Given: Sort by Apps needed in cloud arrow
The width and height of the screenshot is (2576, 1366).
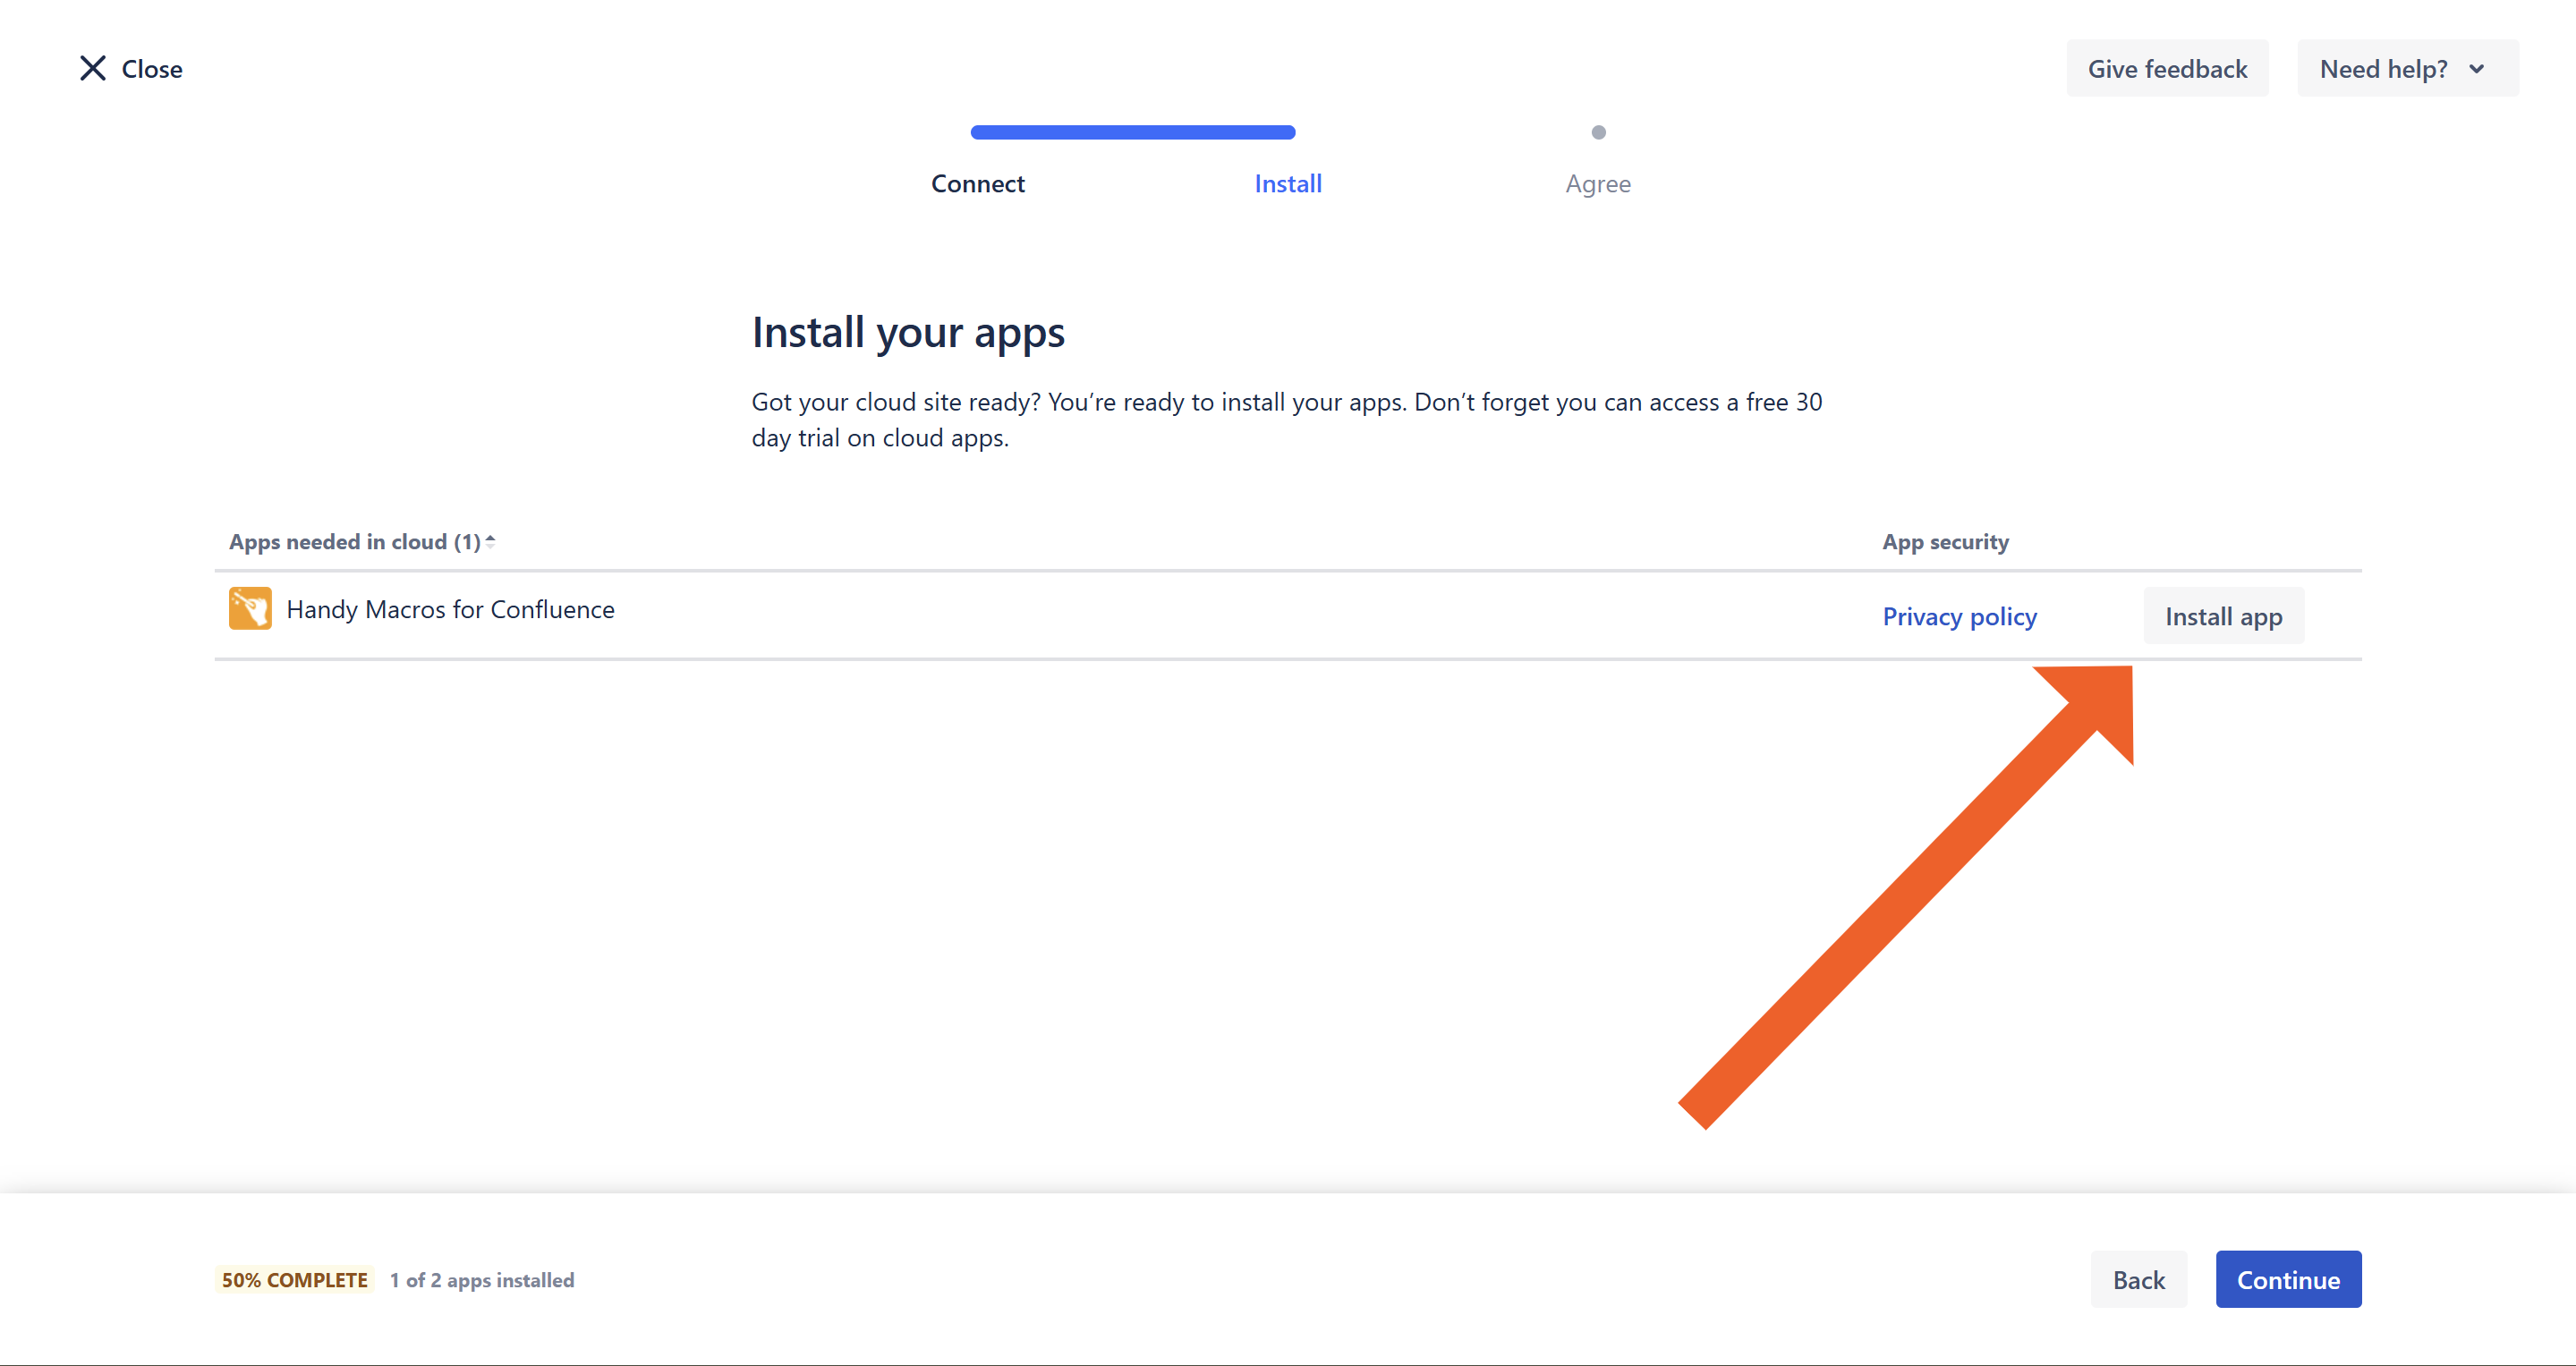Looking at the screenshot, I should pyautogui.click(x=490, y=541).
